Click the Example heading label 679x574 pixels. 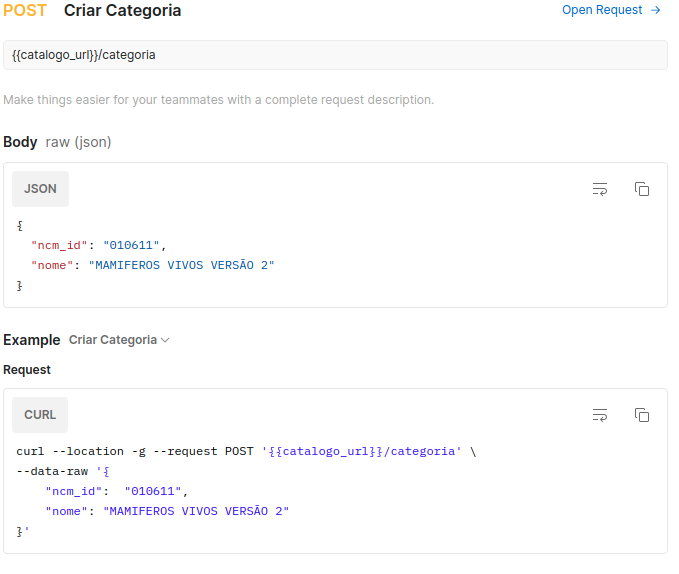point(32,340)
